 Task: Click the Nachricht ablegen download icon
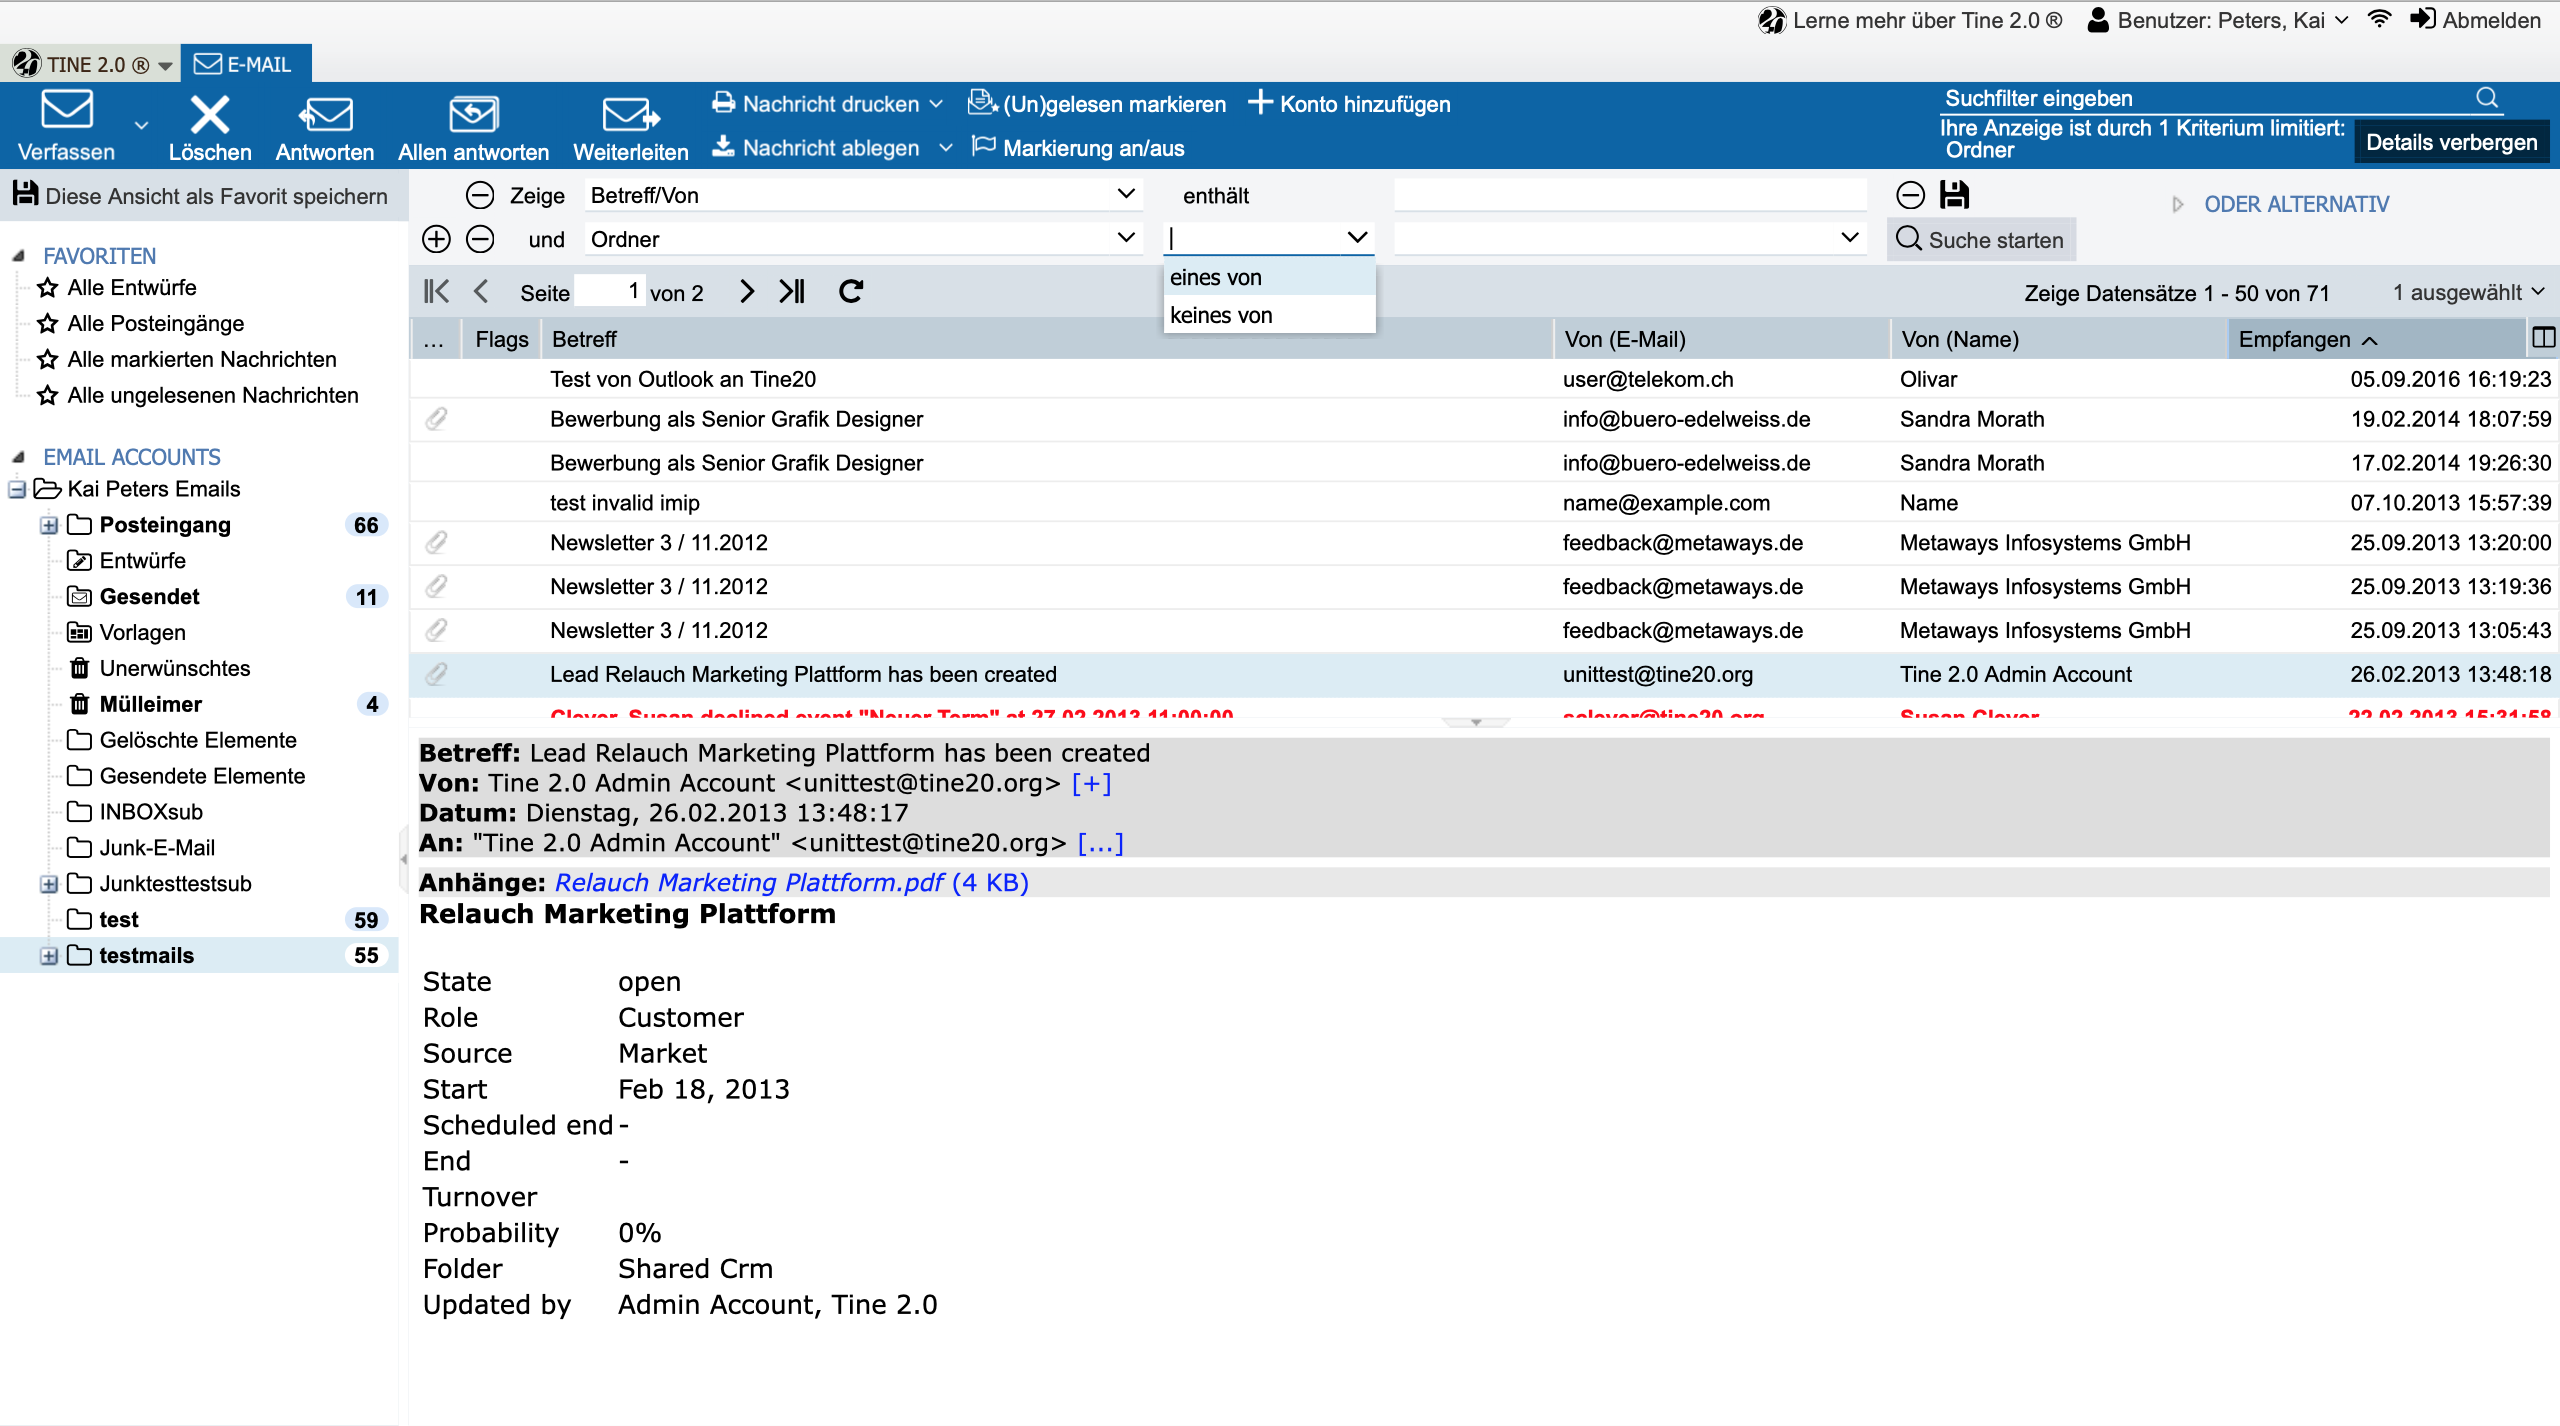[723, 146]
